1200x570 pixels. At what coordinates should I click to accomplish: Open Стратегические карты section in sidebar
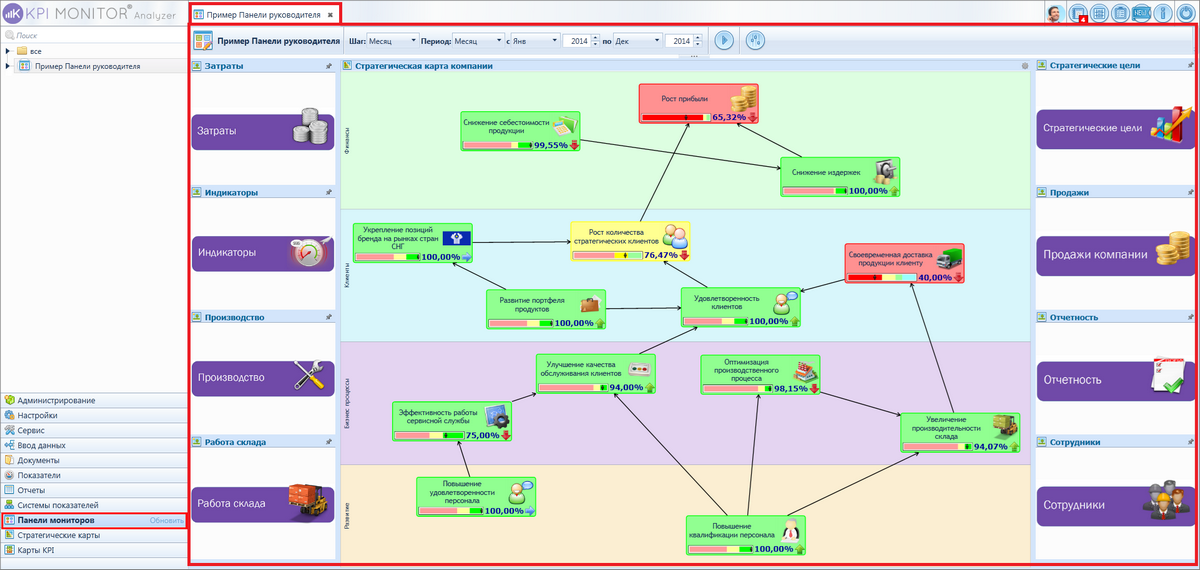94,535
